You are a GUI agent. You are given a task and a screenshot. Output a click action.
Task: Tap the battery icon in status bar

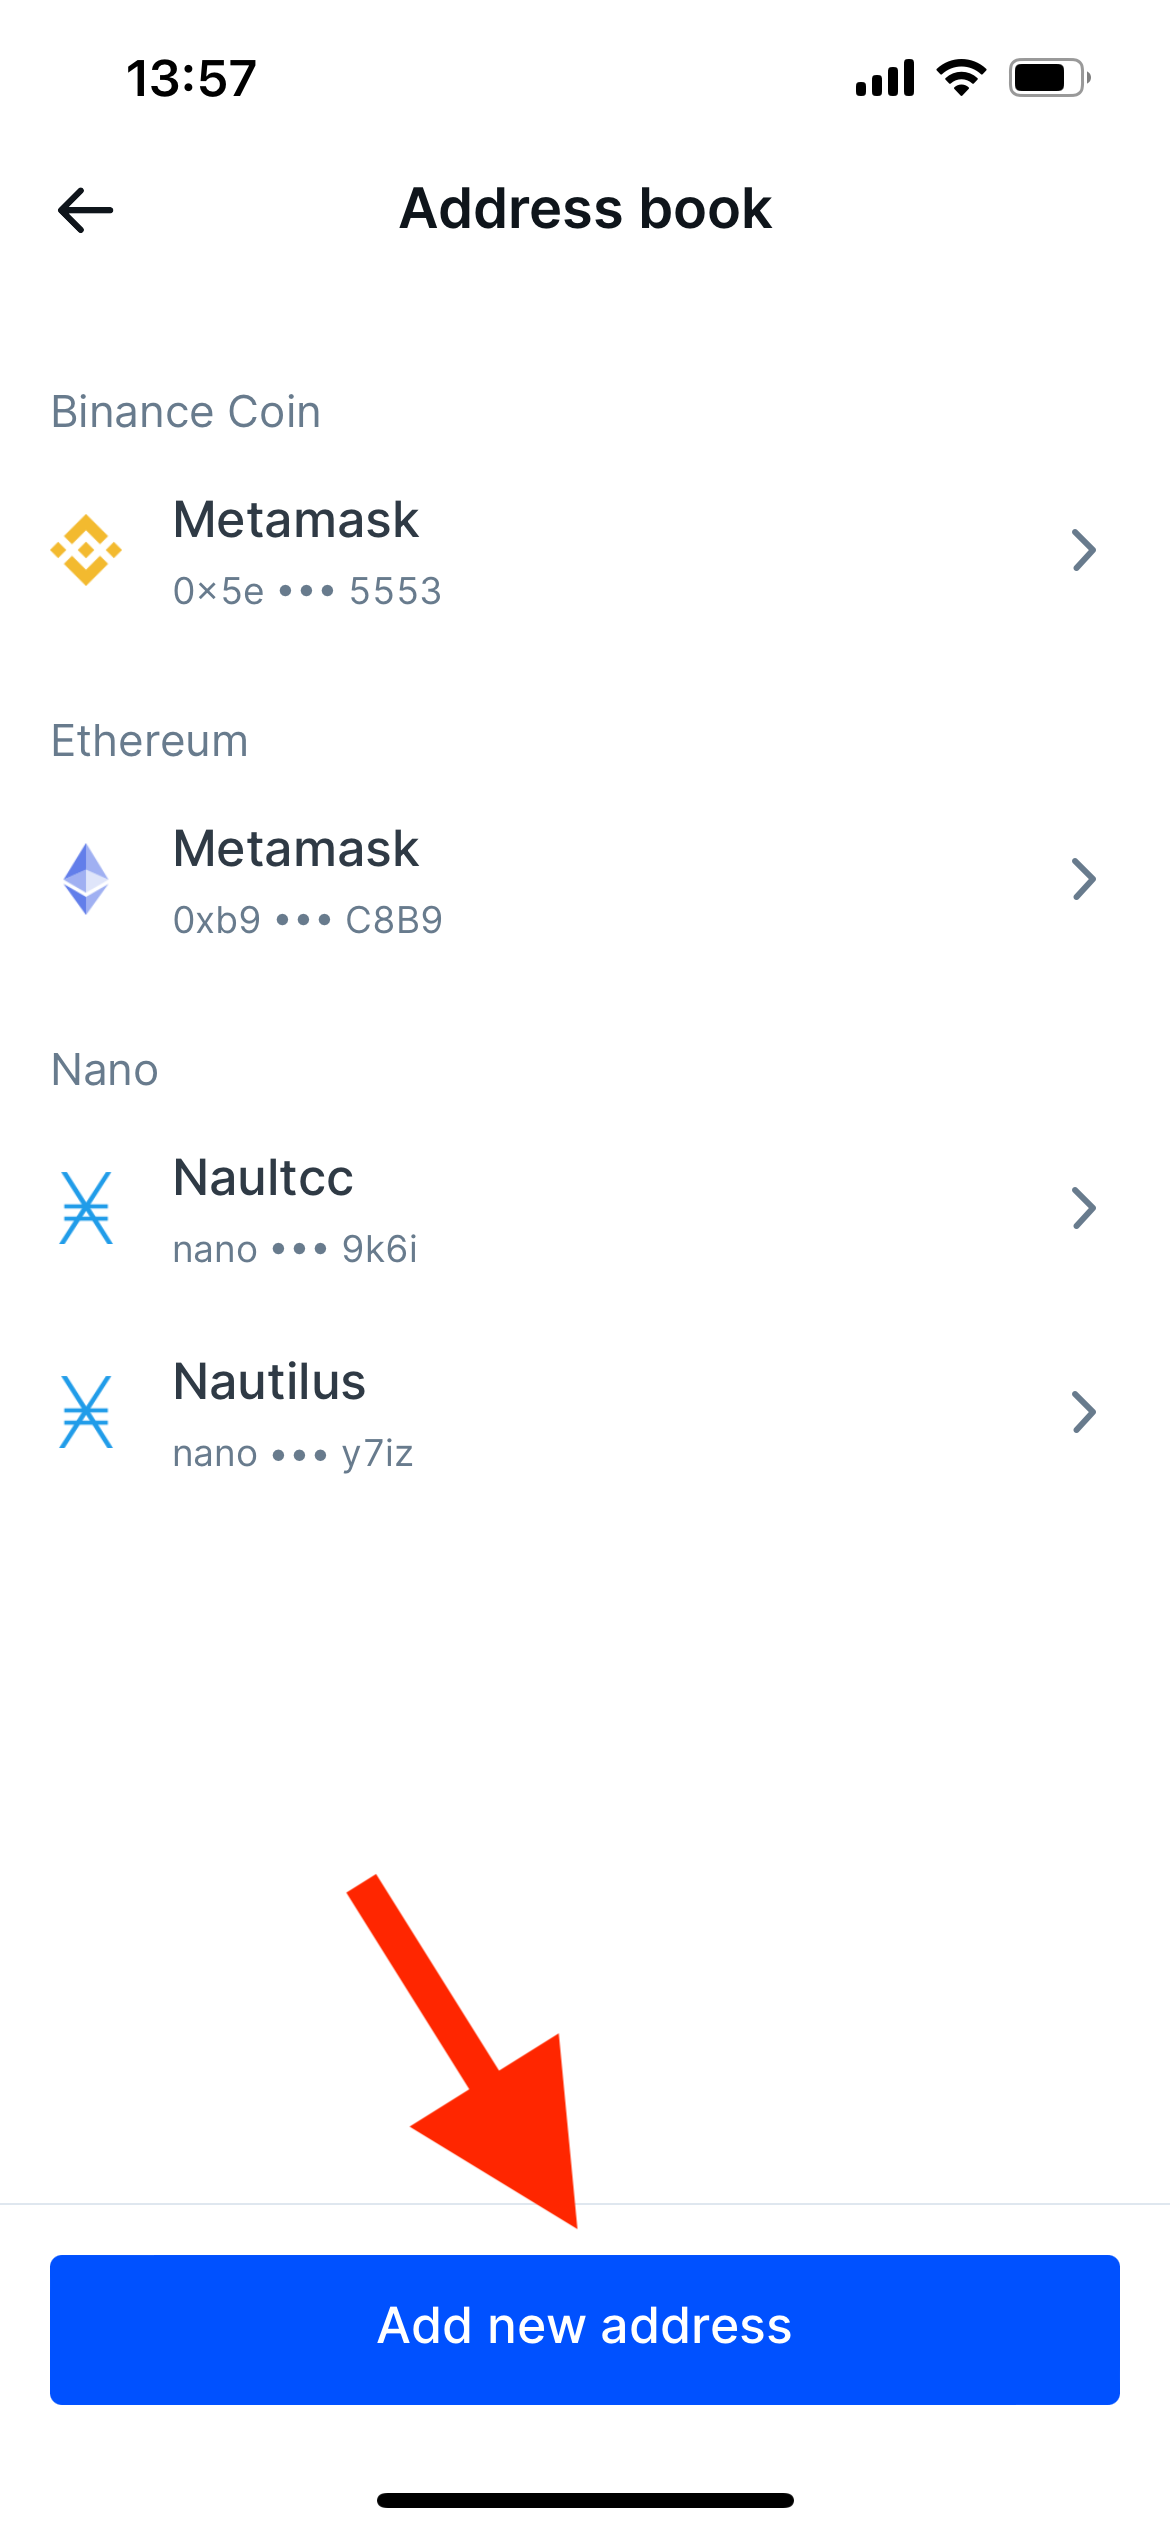click(1049, 78)
